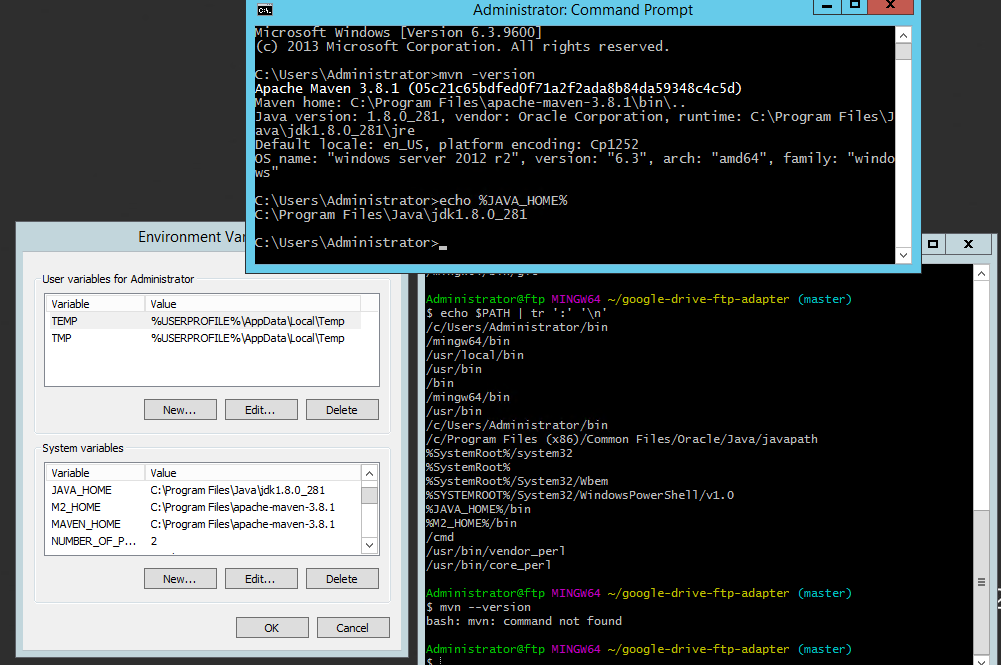Close the Administrator Command Prompt window
1001x665 pixels.
tap(891, 6)
